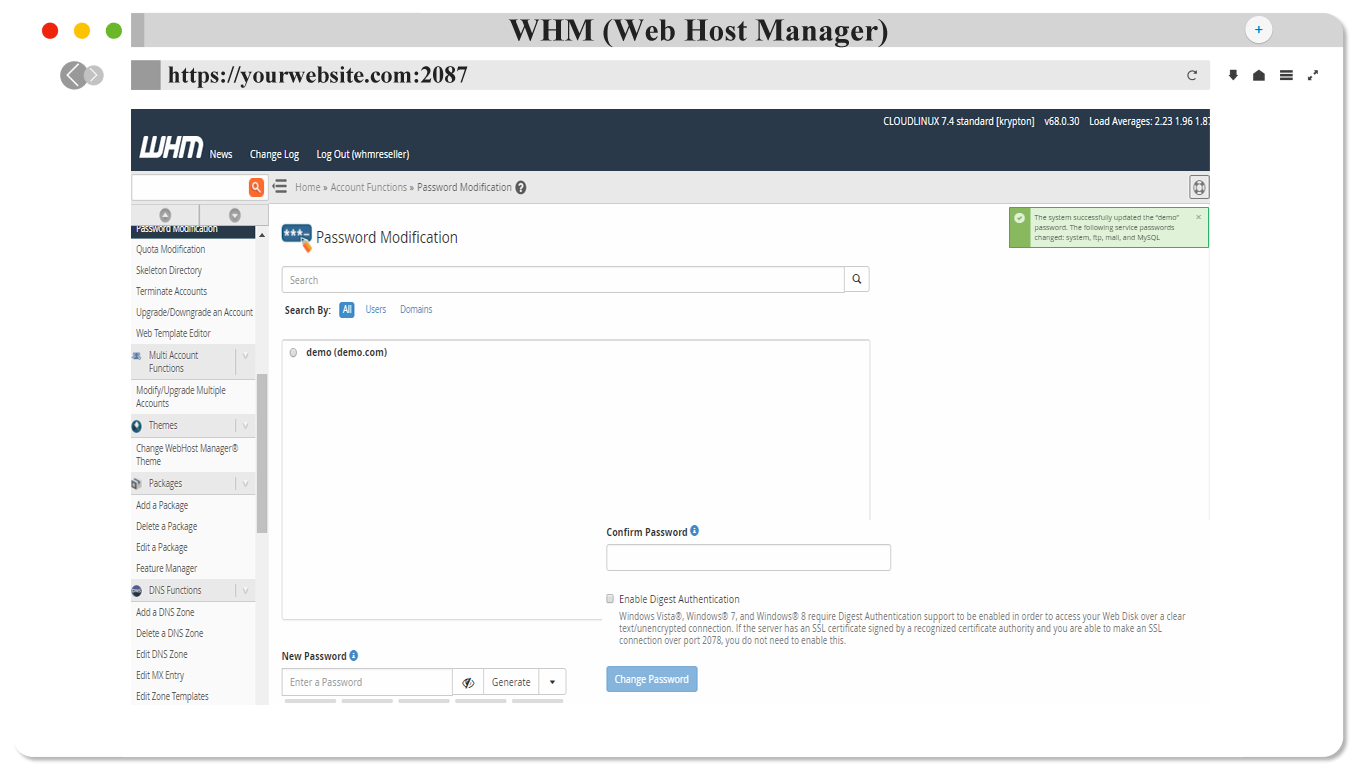Image resolution: width=1362 pixels, height=769 pixels.
Task: Click the Account Functions breadcrumb link
Action: [x=369, y=187]
